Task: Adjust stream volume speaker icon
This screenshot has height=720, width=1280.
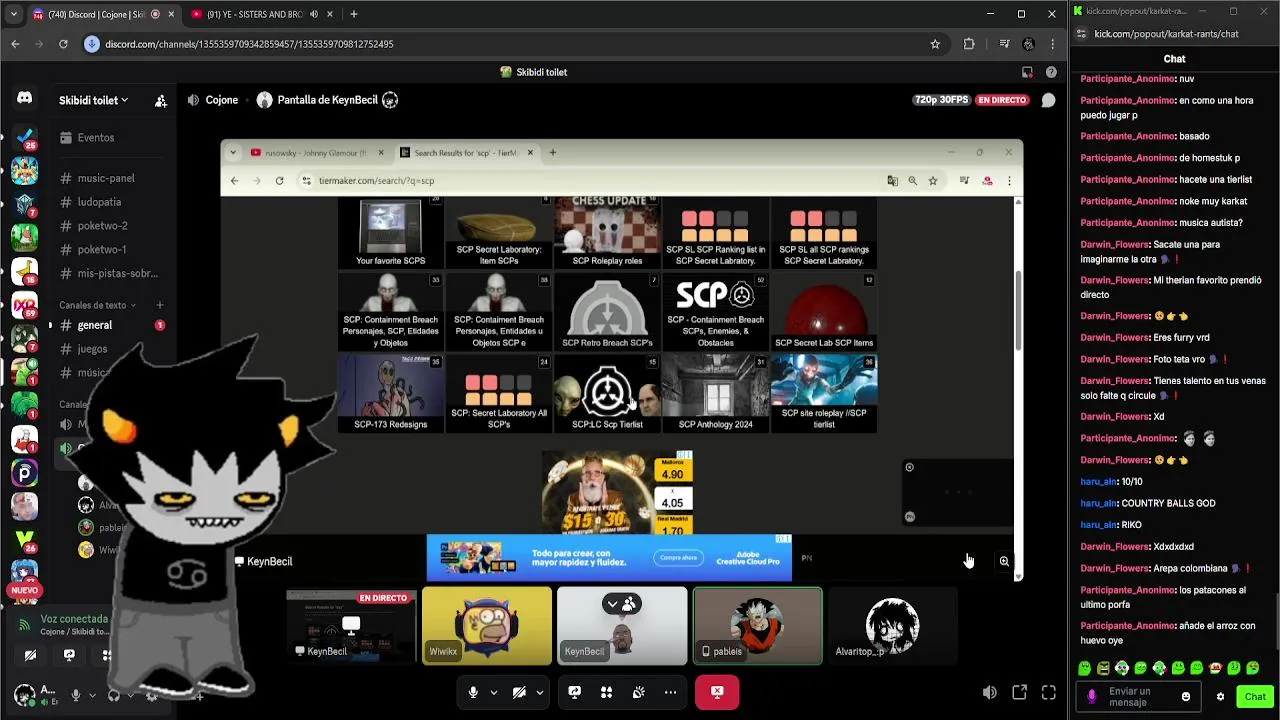Action: pyautogui.click(x=989, y=692)
